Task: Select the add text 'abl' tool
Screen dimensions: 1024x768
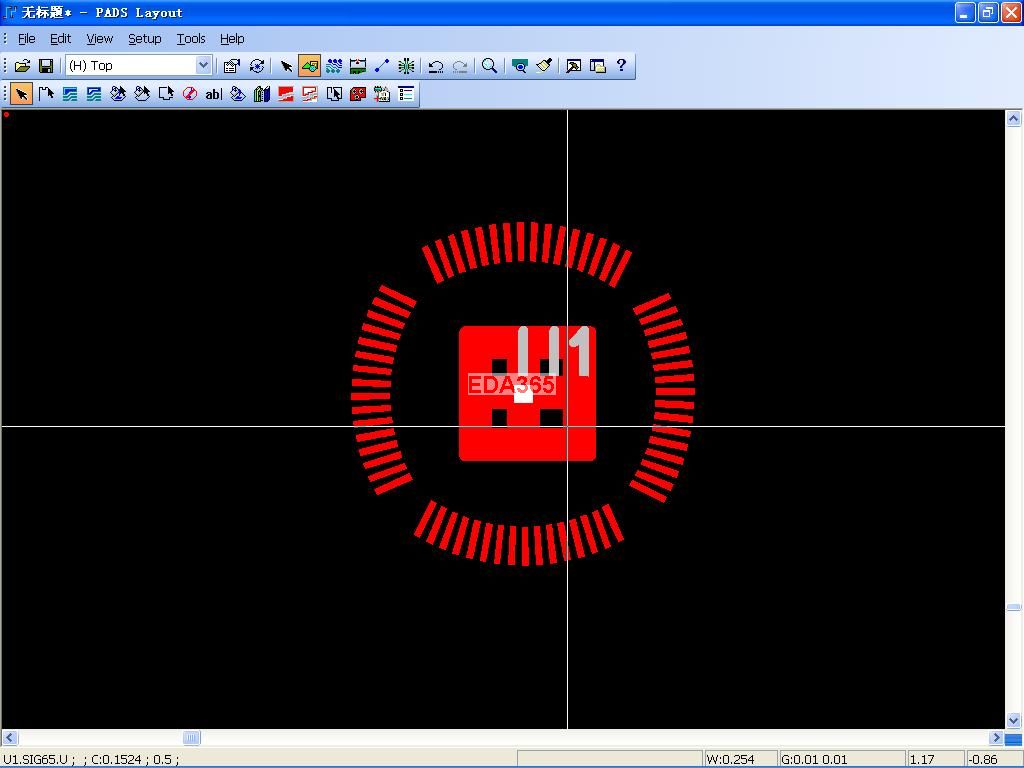Action: click(213, 94)
